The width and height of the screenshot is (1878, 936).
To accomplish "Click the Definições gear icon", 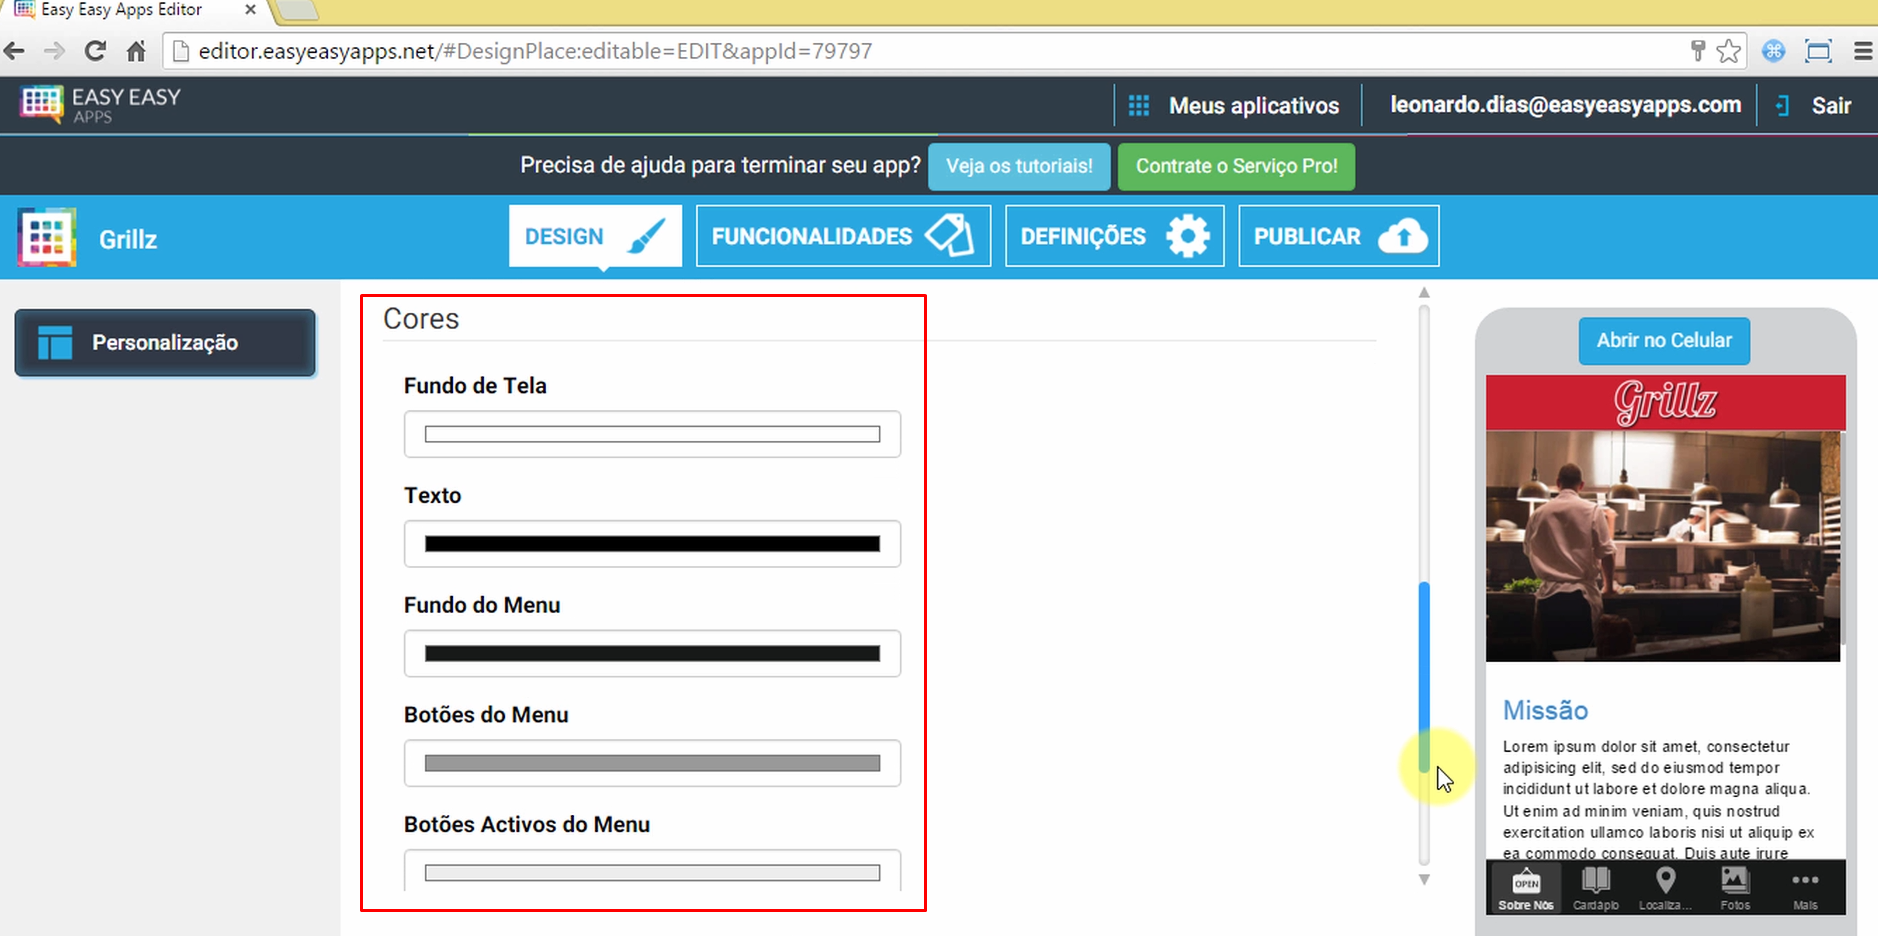I will 1187,236.
